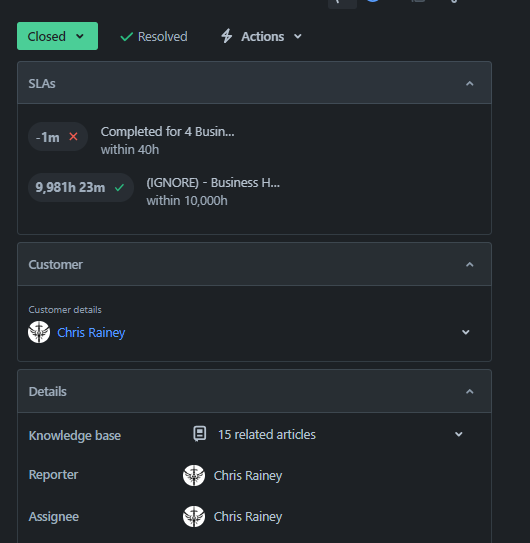Click the Details panel header title
This screenshot has width=530, height=543.
pos(47,392)
